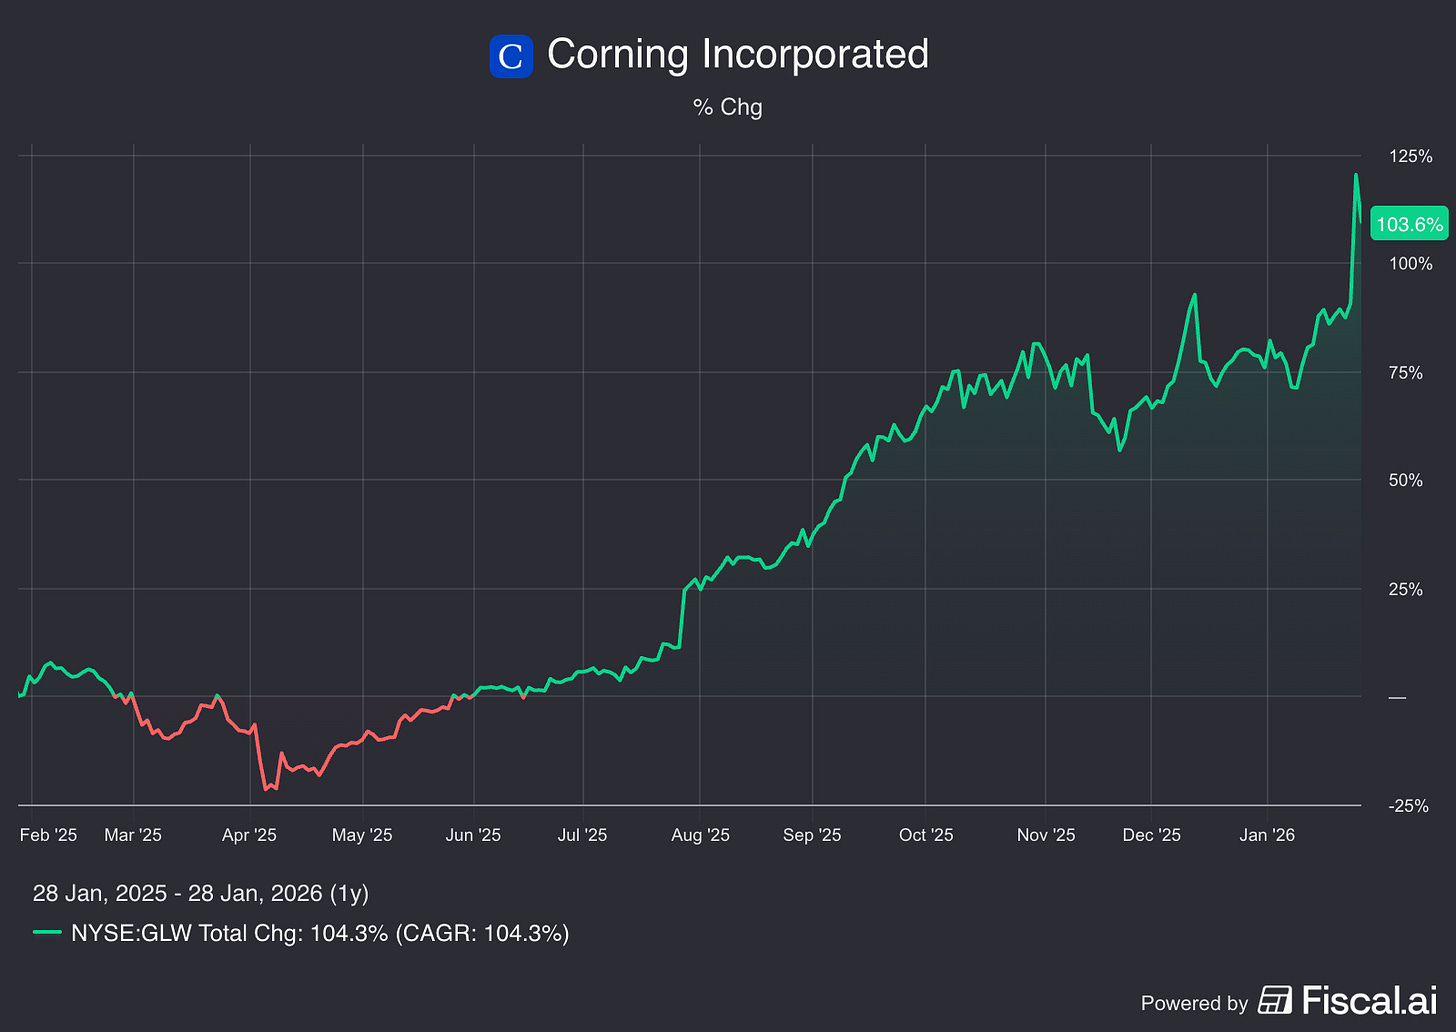This screenshot has width=1456, height=1032.
Task: Click the Jul '25 x-axis label
Action: click(582, 835)
